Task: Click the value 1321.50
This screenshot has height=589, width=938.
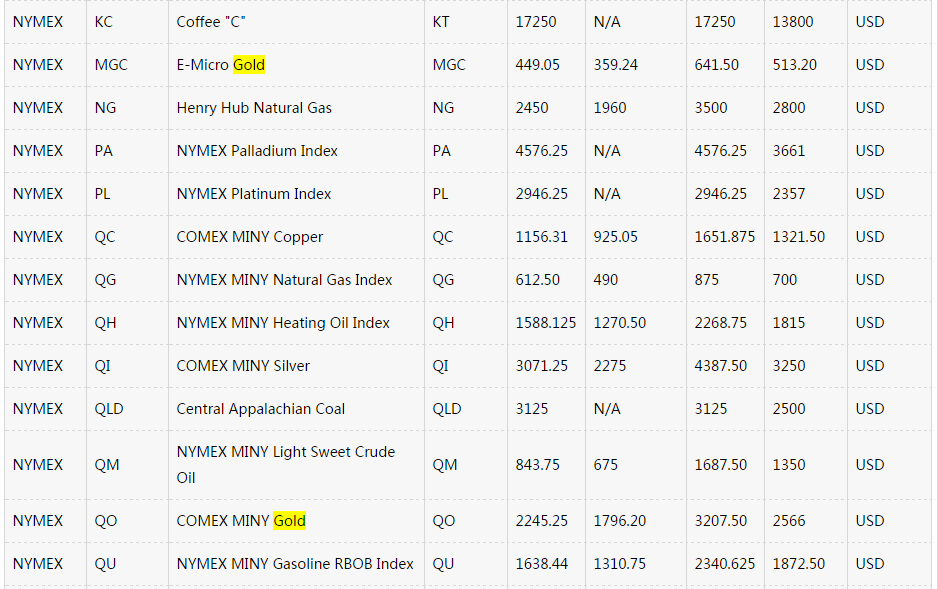Action: [799, 237]
